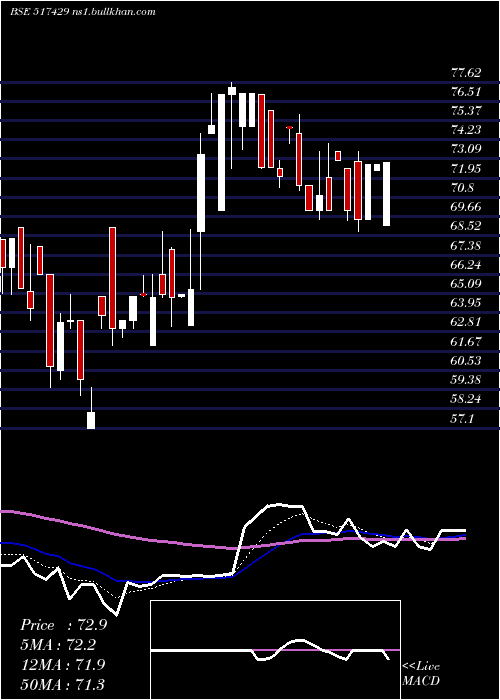This screenshot has width=500, height=700.
Task: Select the 65.09 price axis label
Action: [466, 284]
